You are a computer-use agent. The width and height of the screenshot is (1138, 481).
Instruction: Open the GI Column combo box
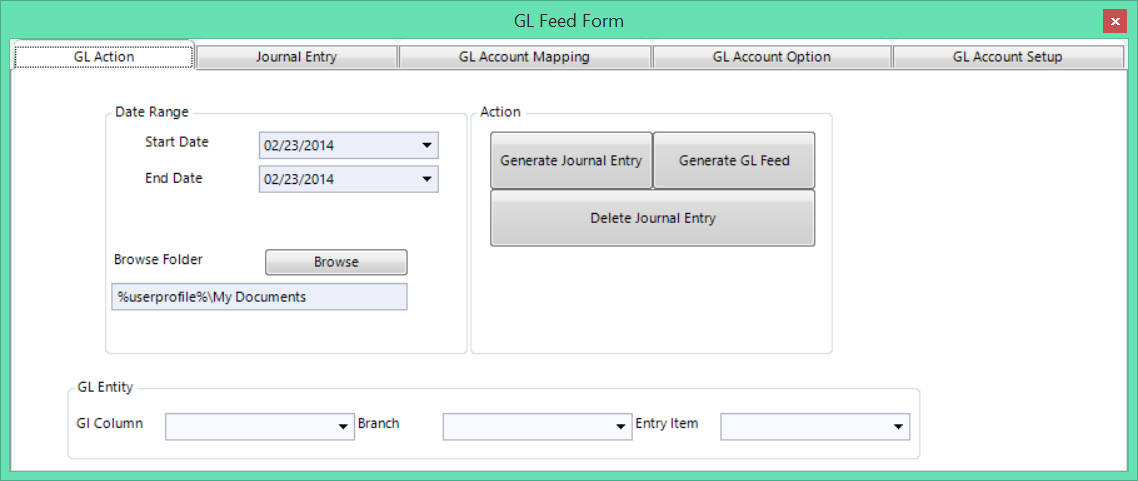tap(260, 427)
